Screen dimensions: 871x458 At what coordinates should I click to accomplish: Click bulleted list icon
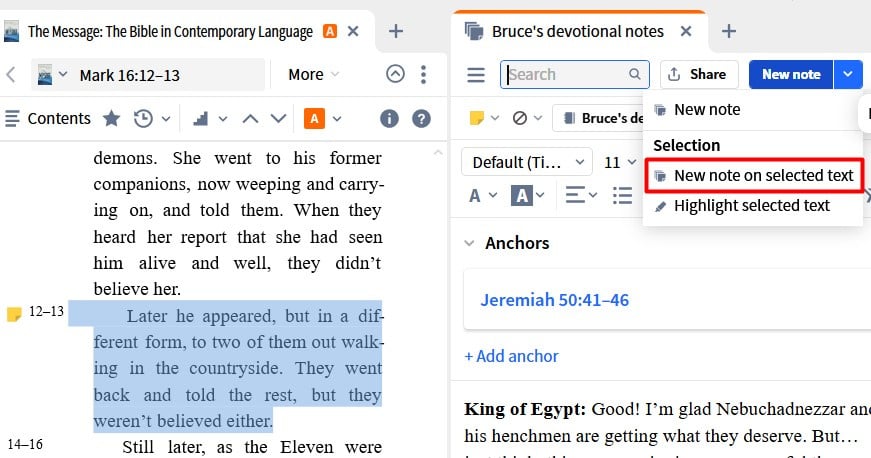[622, 195]
